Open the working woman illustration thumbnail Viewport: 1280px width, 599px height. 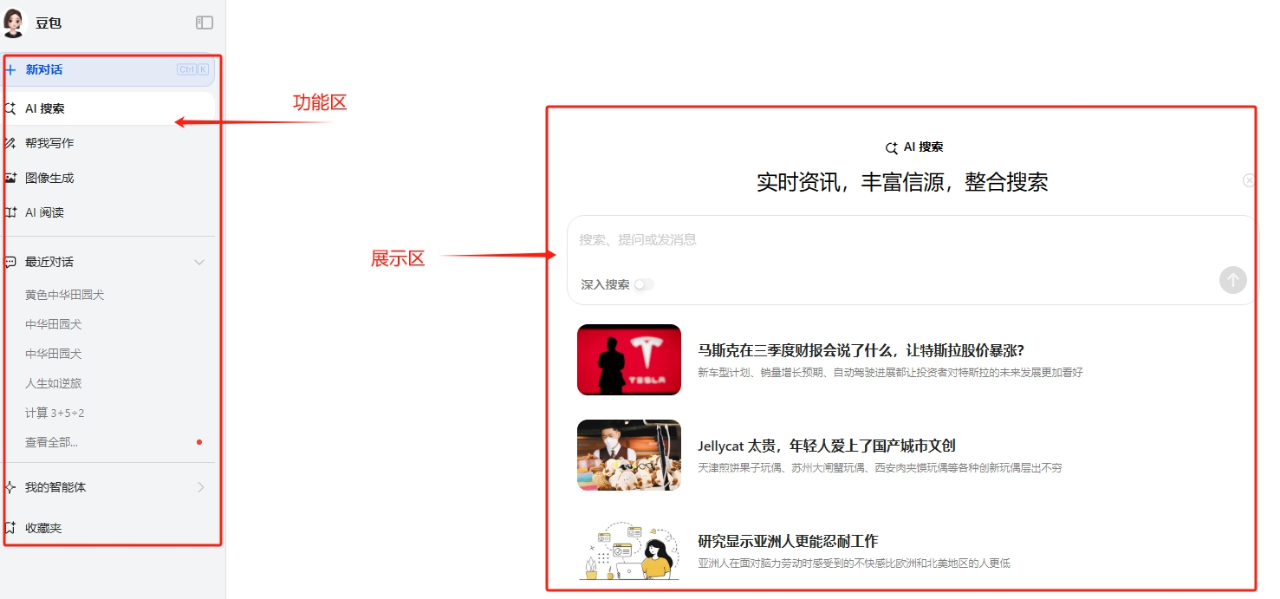pos(629,550)
